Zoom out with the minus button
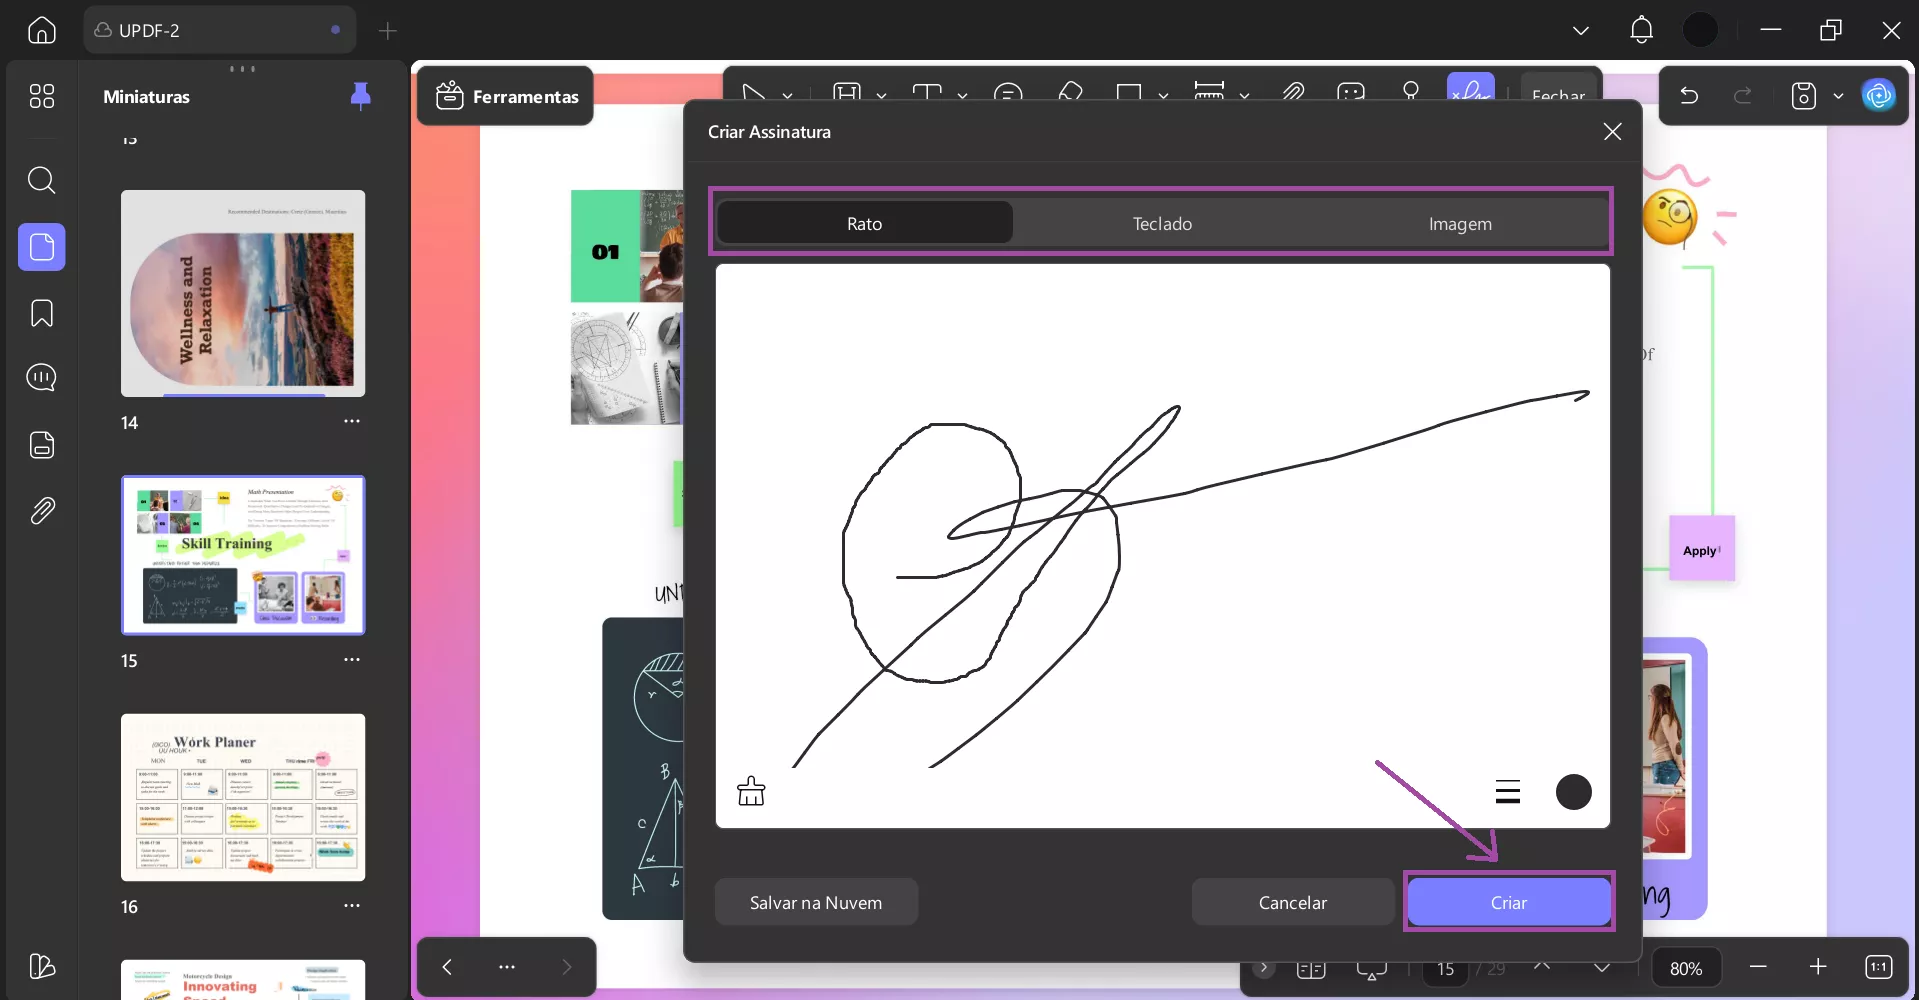1919x1000 pixels. click(x=1758, y=966)
